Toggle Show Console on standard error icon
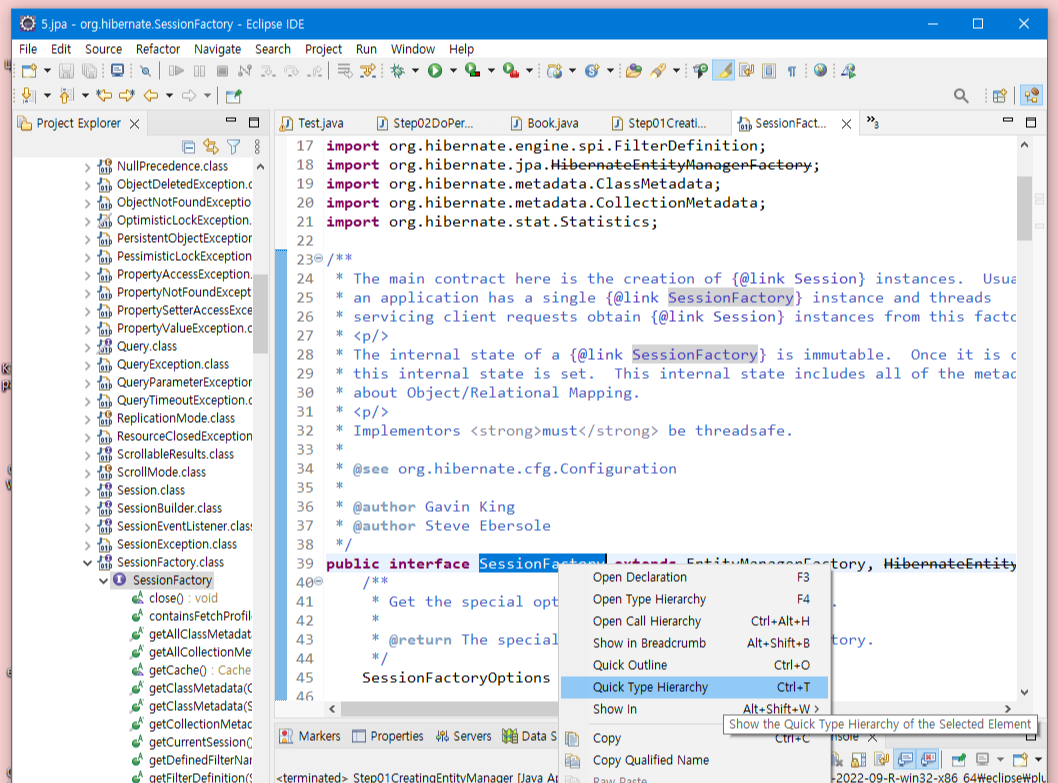 click(928, 760)
